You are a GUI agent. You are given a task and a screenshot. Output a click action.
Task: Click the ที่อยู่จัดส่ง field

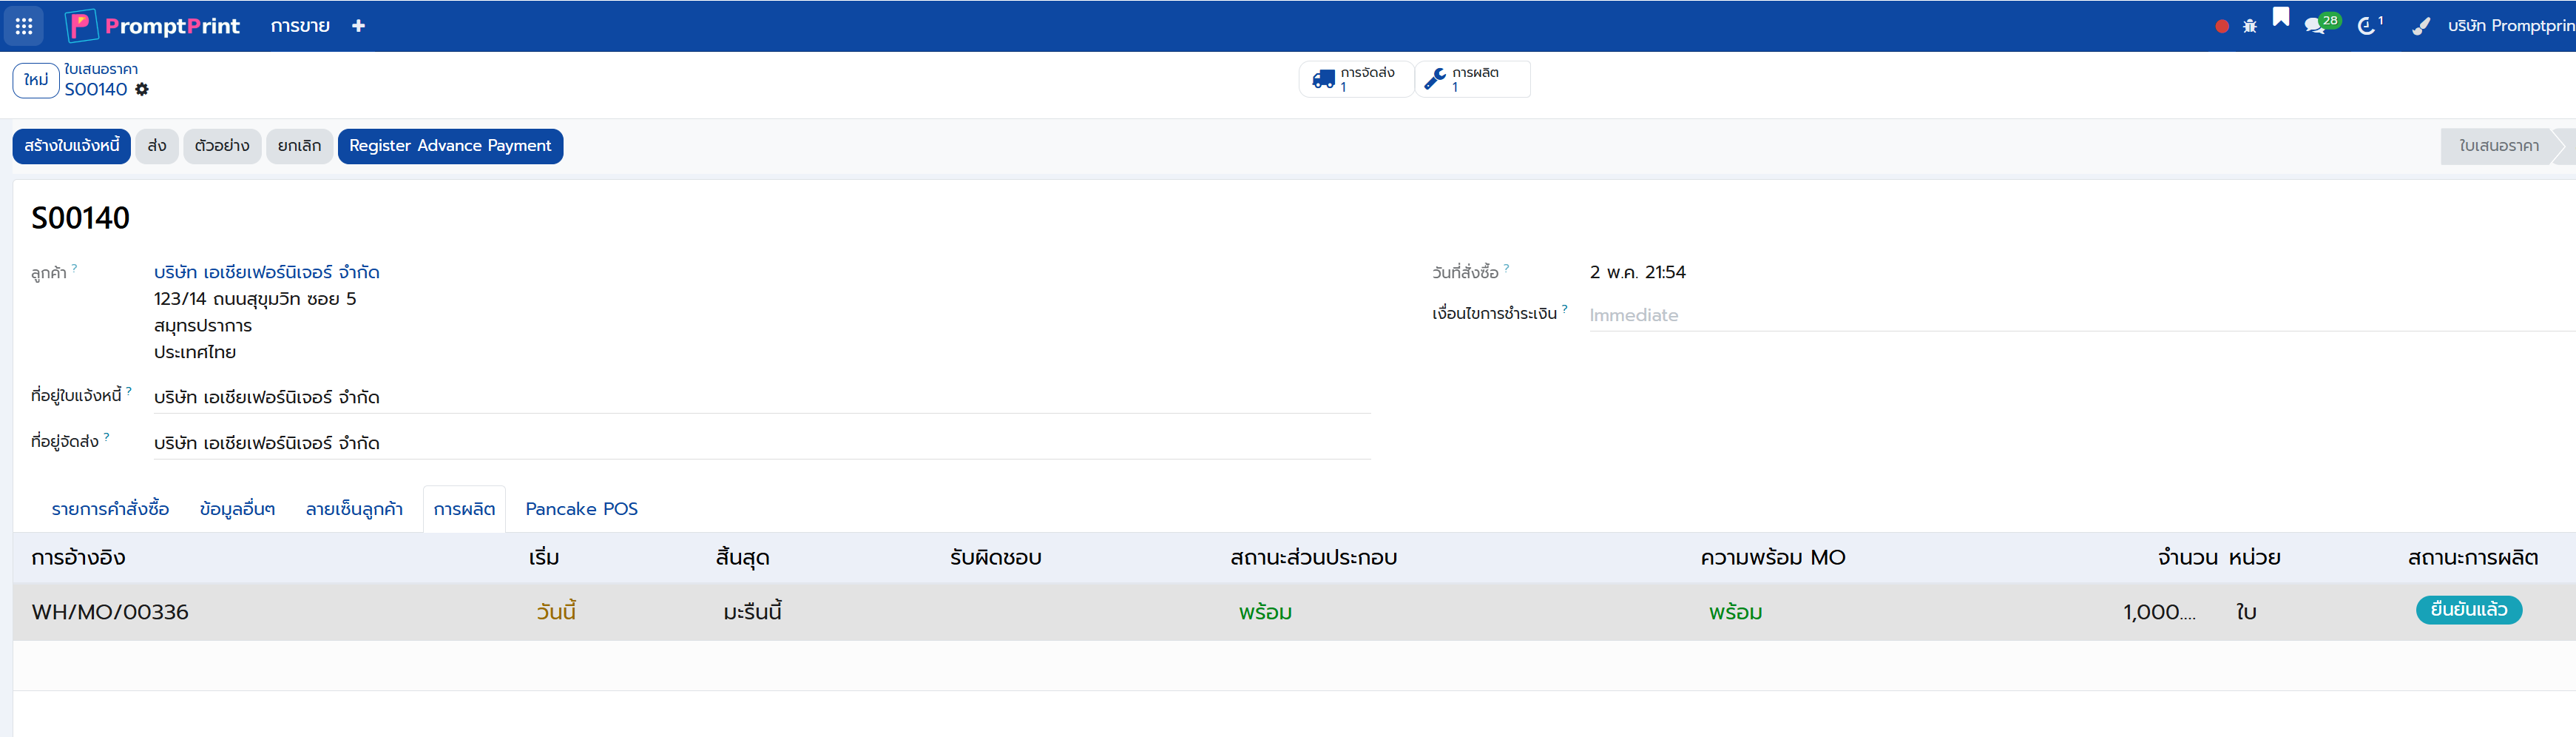click(x=762, y=443)
